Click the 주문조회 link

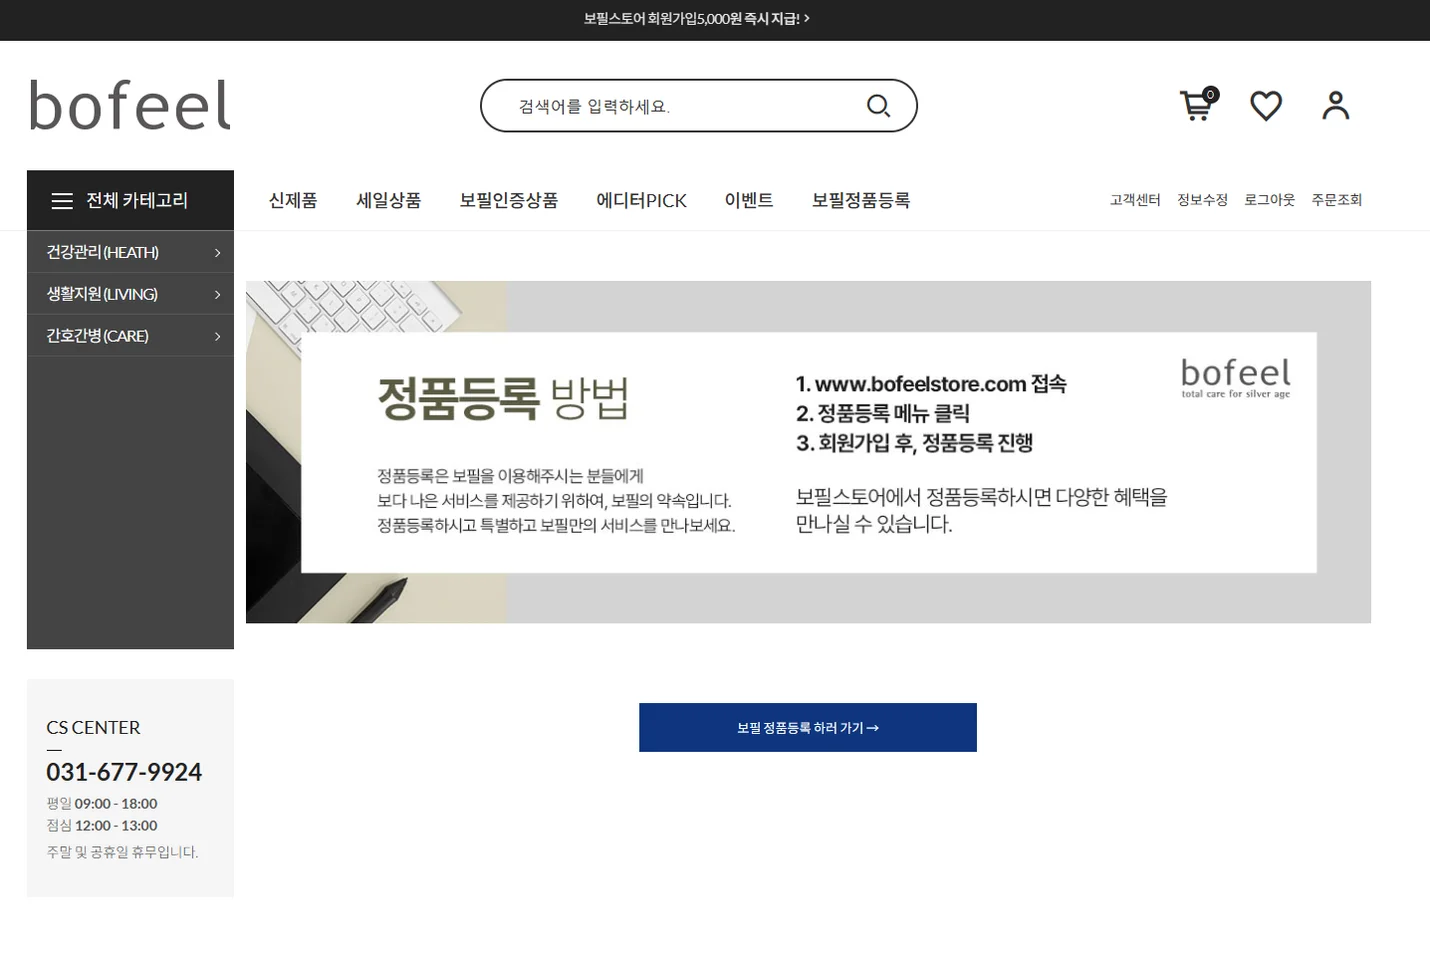pyautogui.click(x=1337, y=200)
